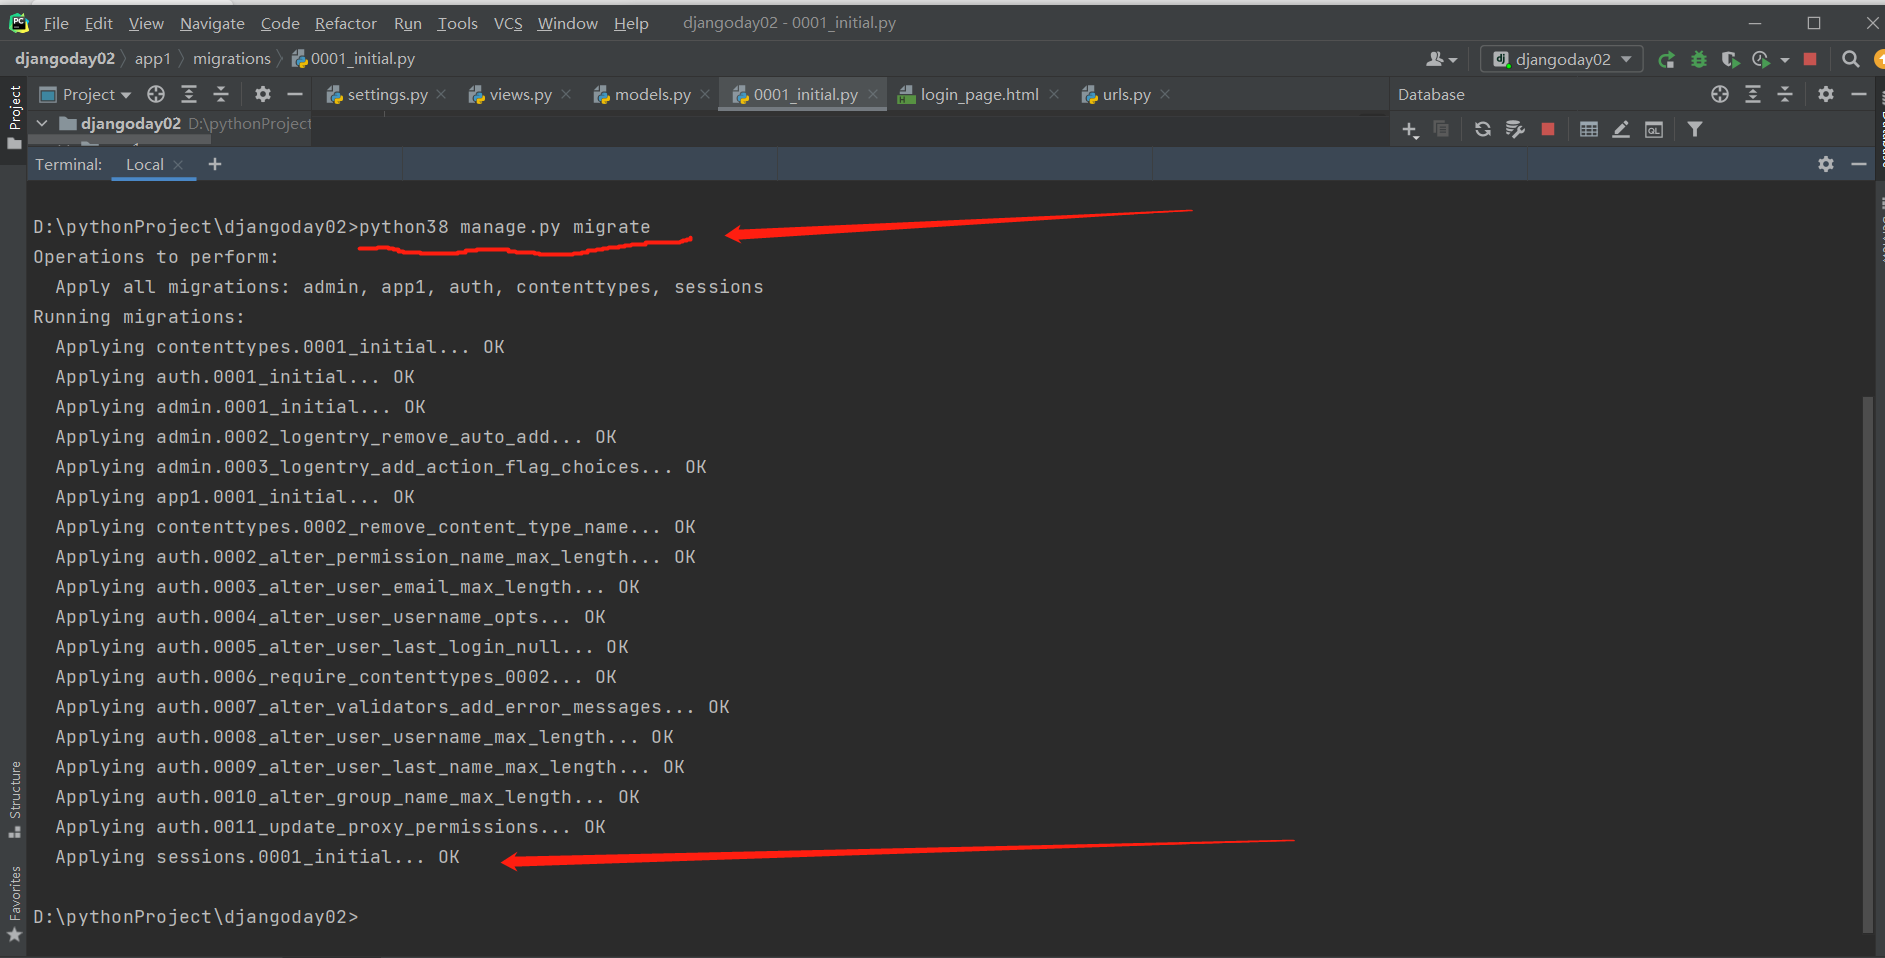Open a new terminal session tab

[x=215, y=164]
